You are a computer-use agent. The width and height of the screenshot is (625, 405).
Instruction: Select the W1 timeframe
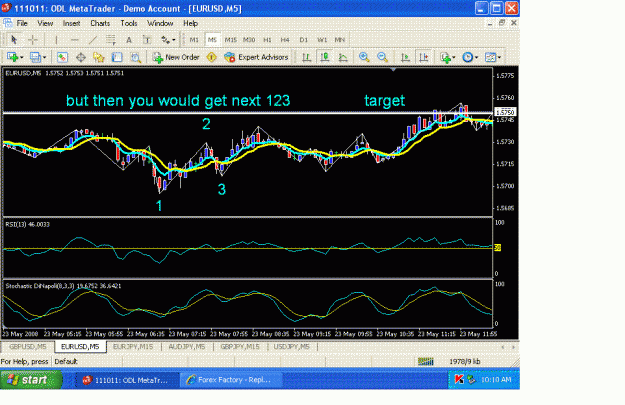(x=322, y=39)
